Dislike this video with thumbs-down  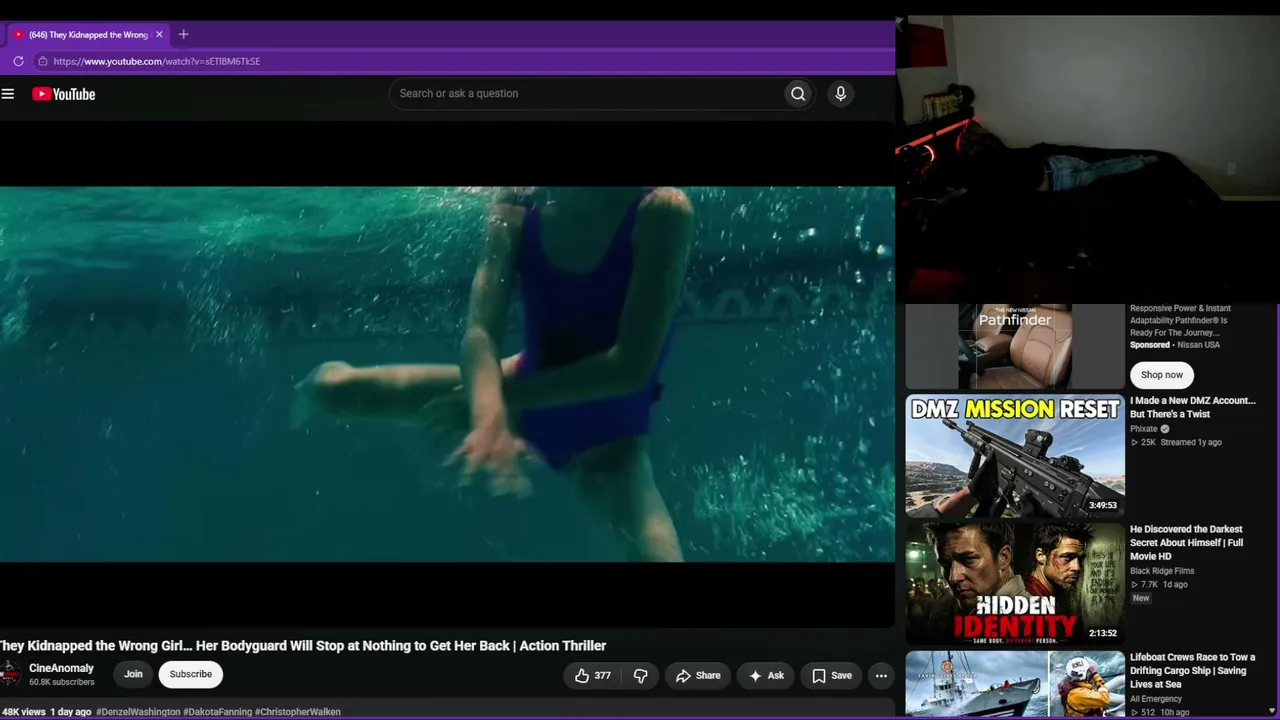(x=640, y=676)
